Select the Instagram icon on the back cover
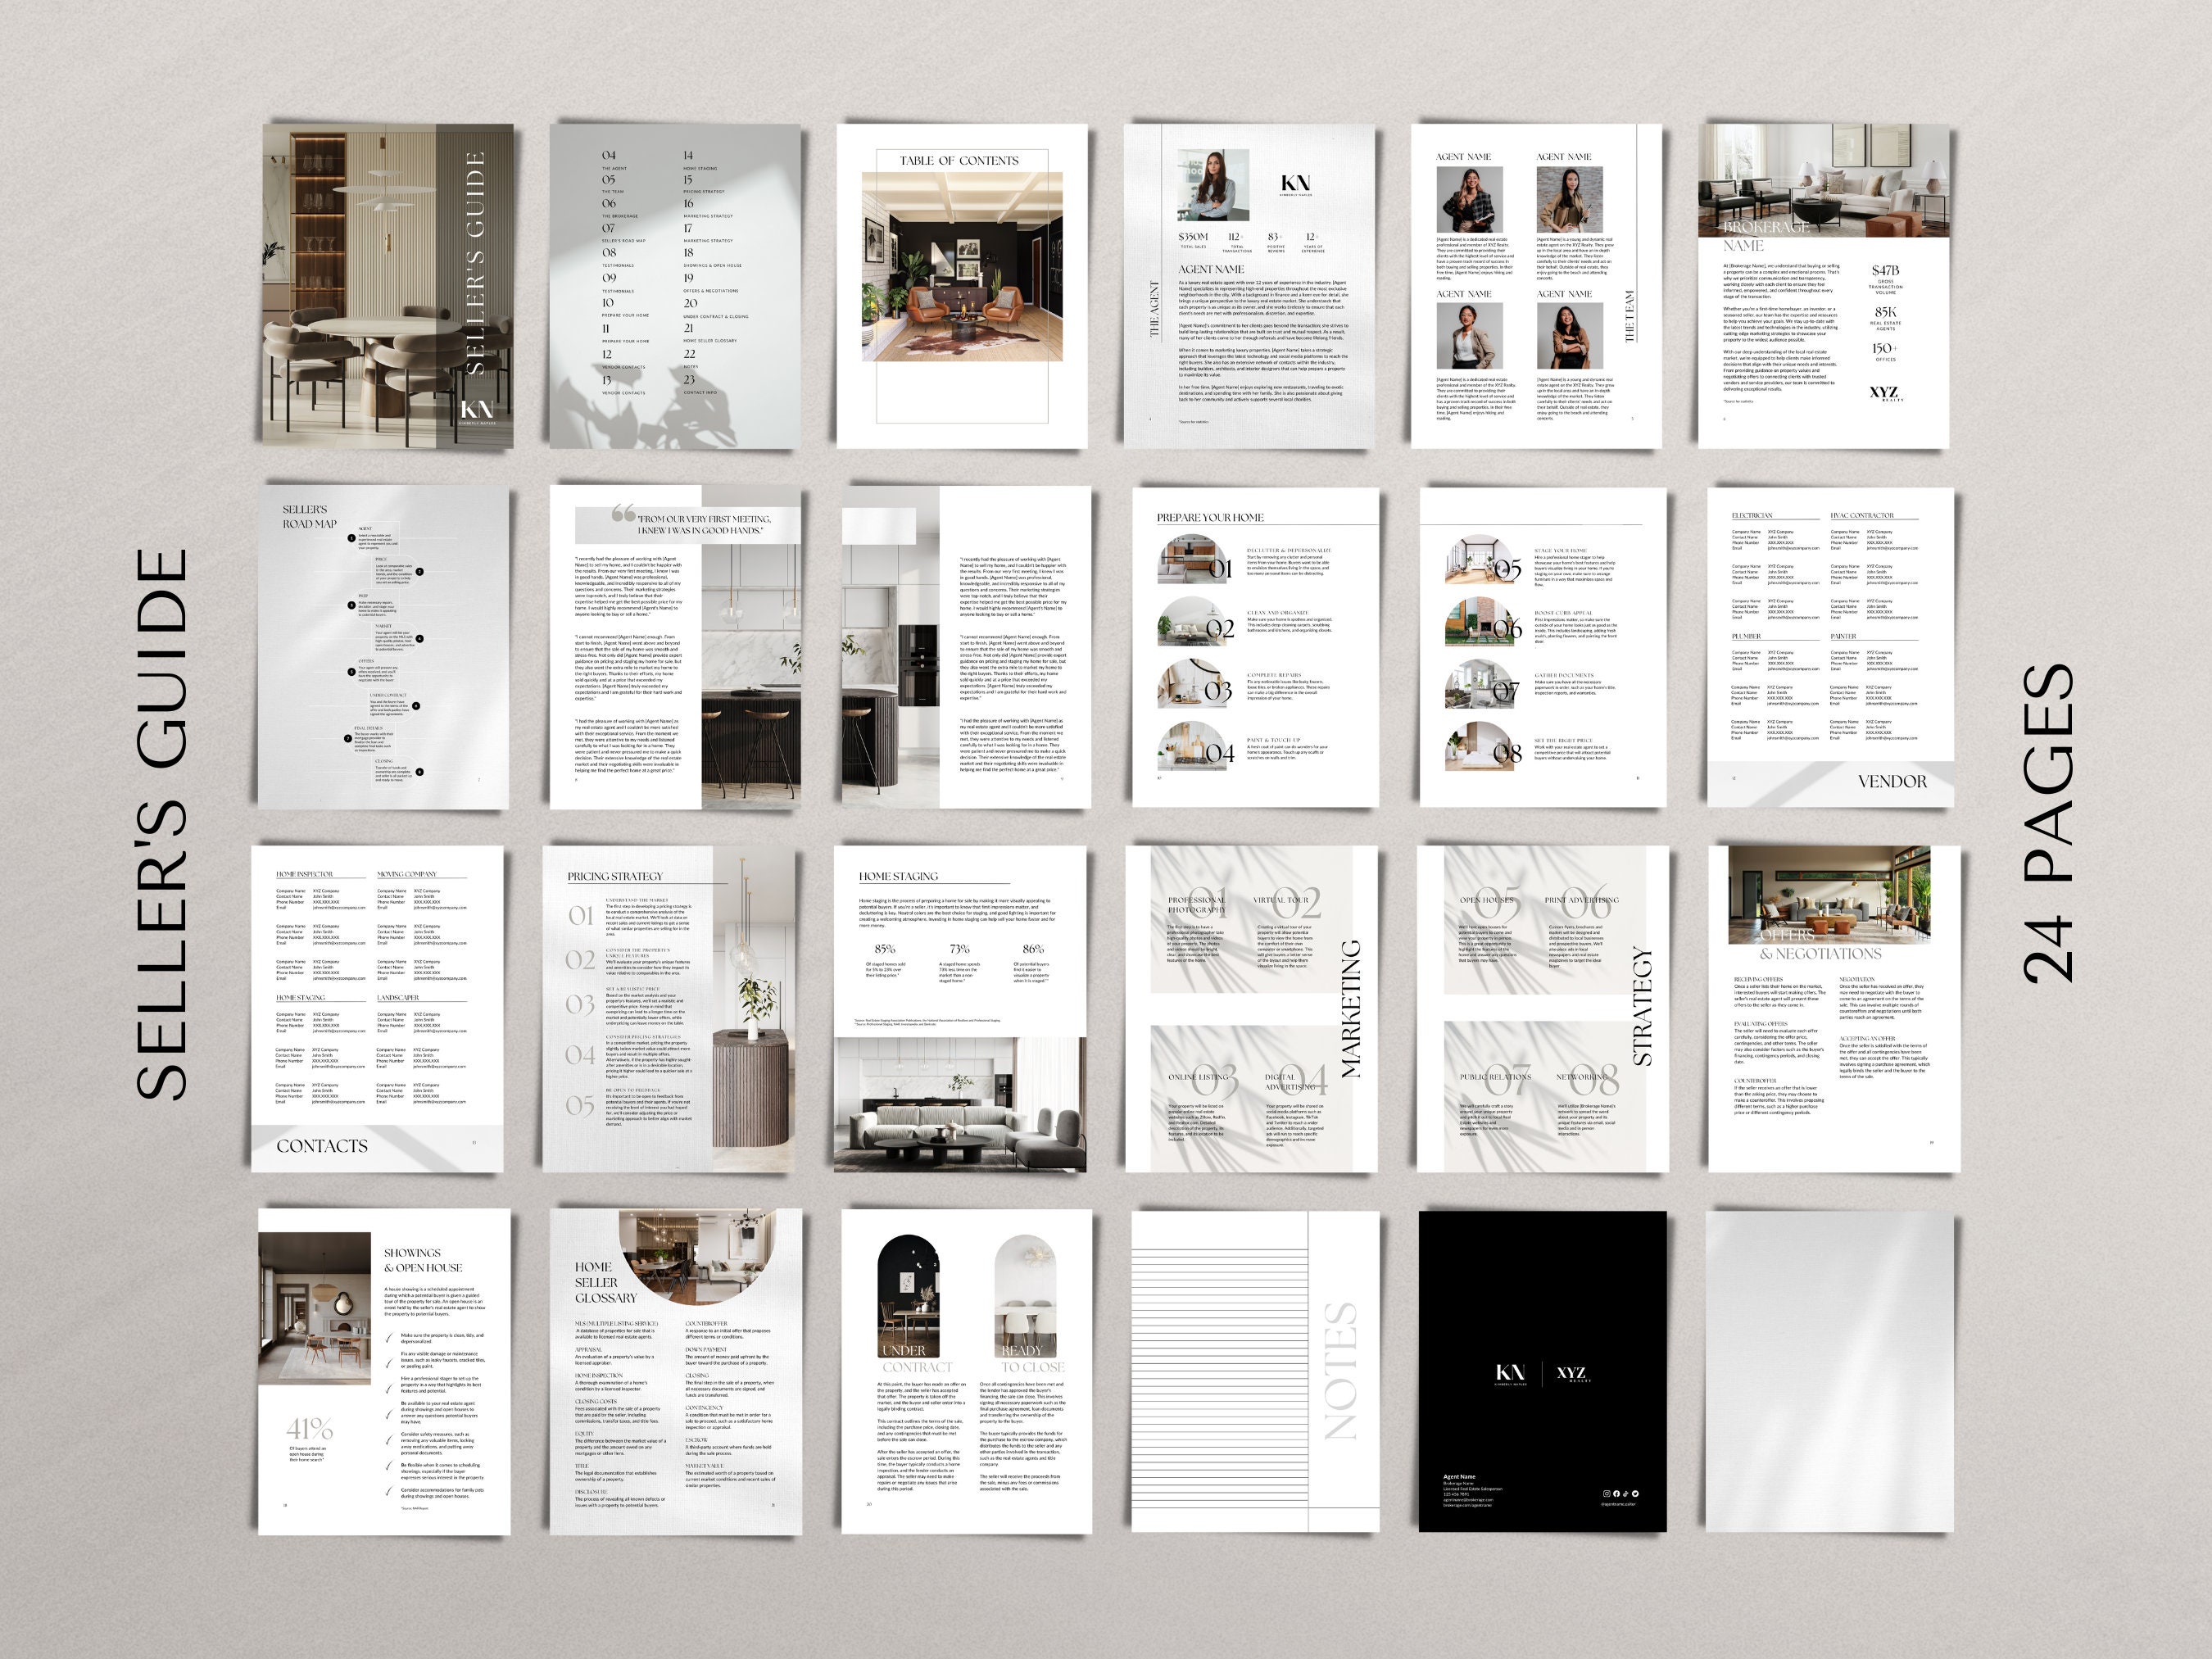 click(1607, 1494)
